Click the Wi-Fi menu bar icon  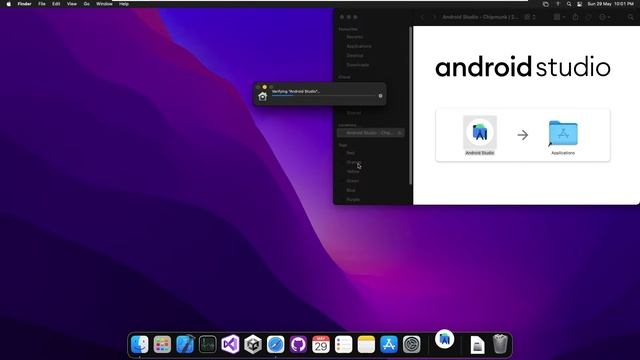coord(558,4)
